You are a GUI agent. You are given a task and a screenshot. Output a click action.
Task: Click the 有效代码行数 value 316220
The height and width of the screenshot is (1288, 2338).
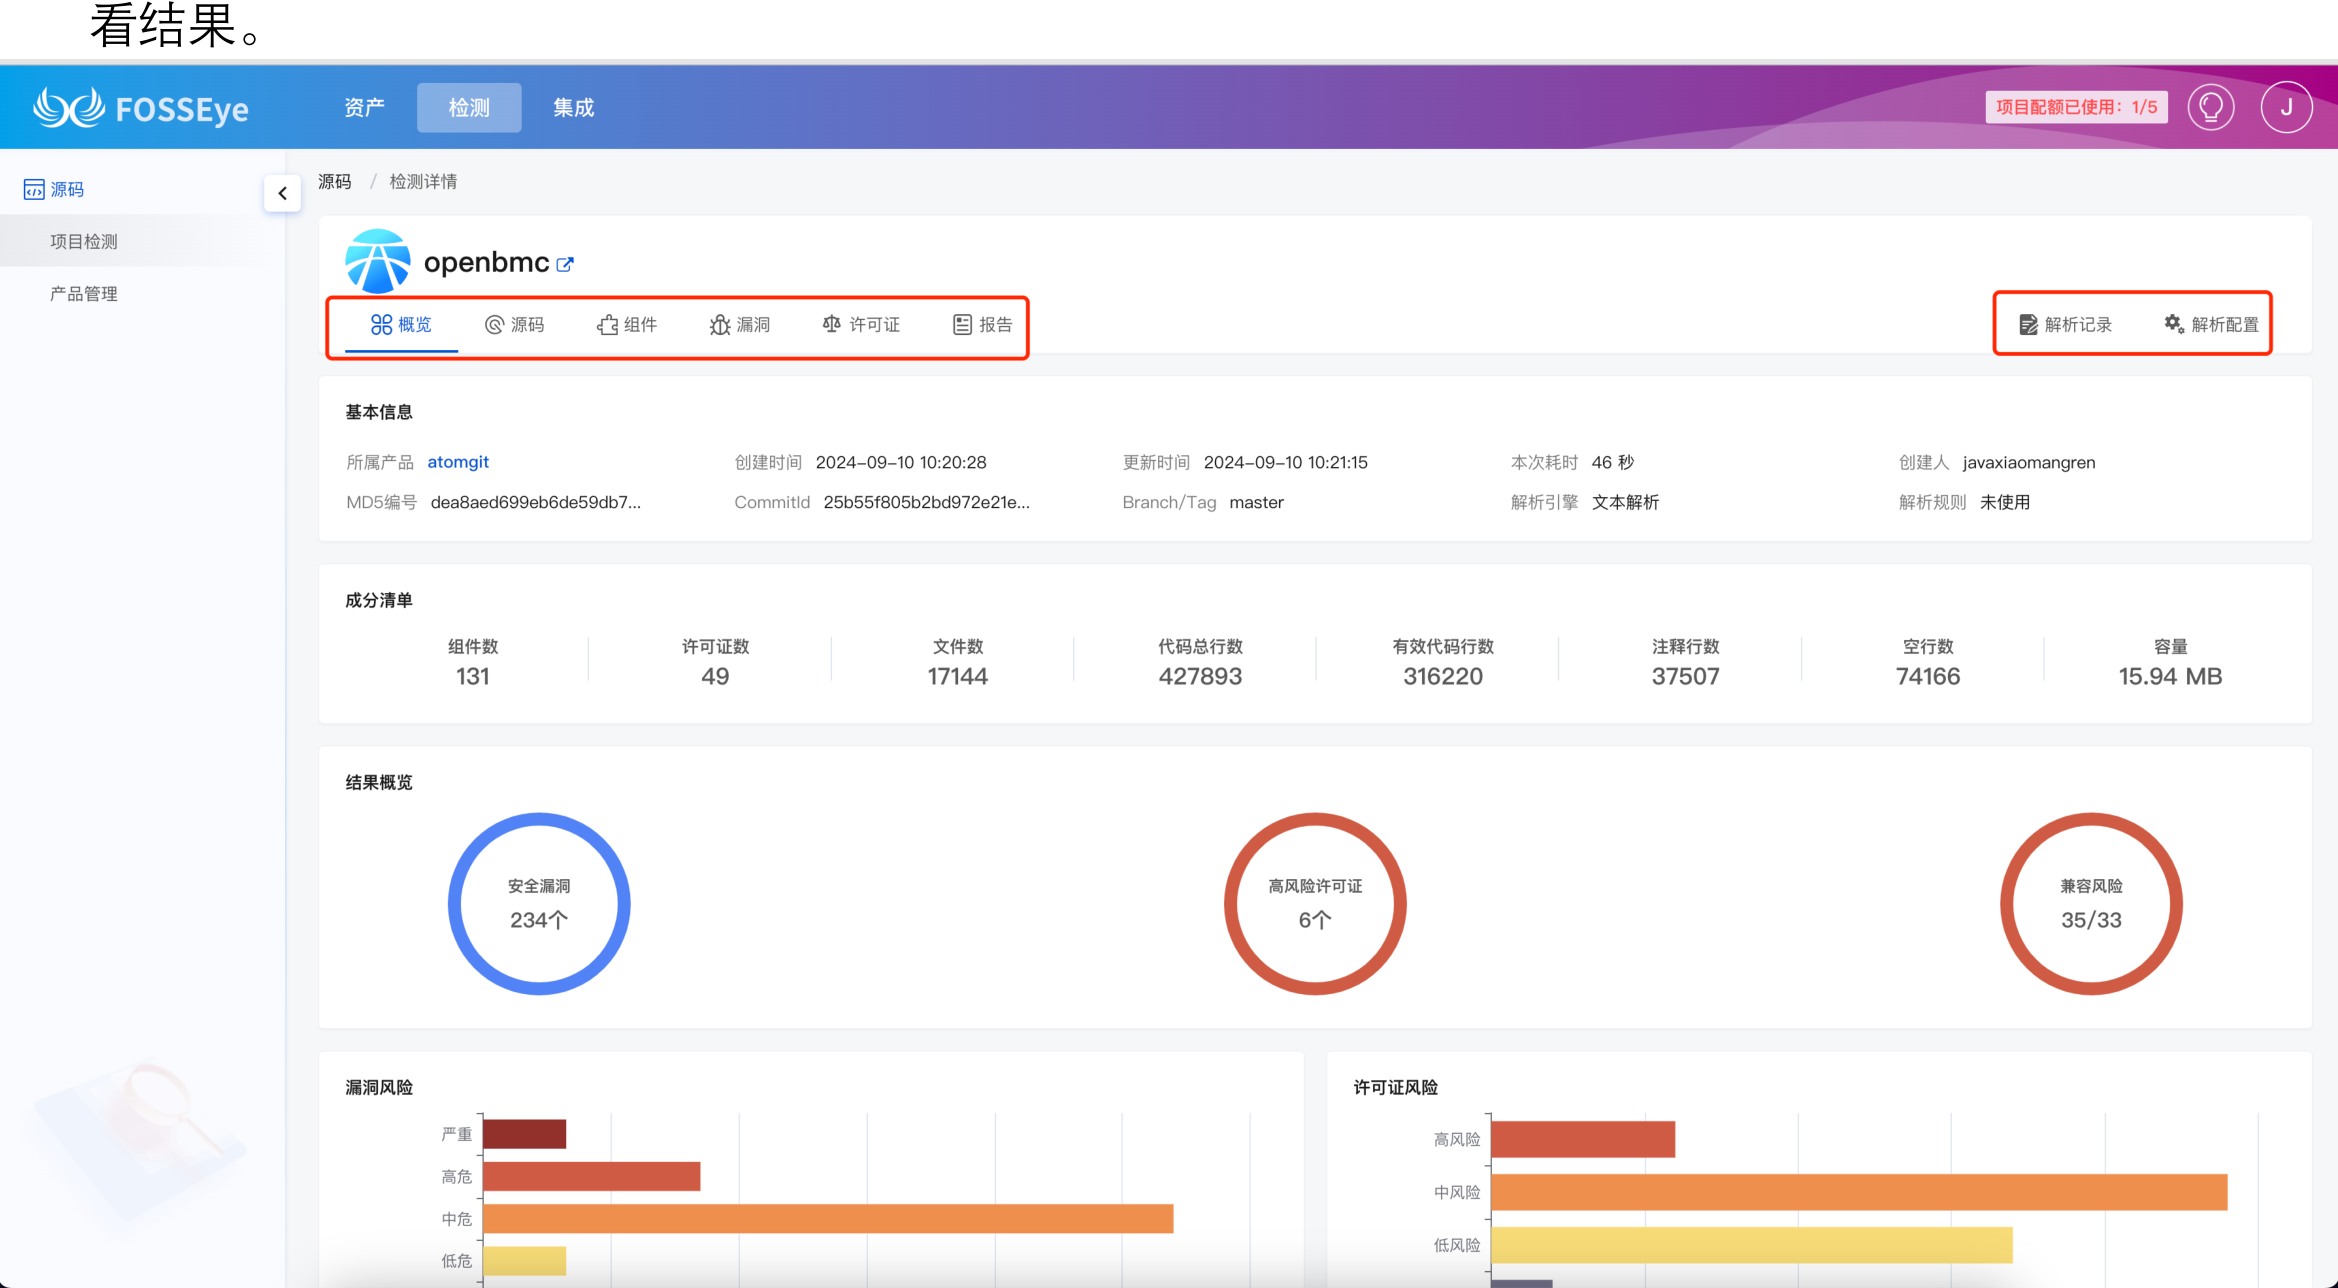coord(1443,677)
